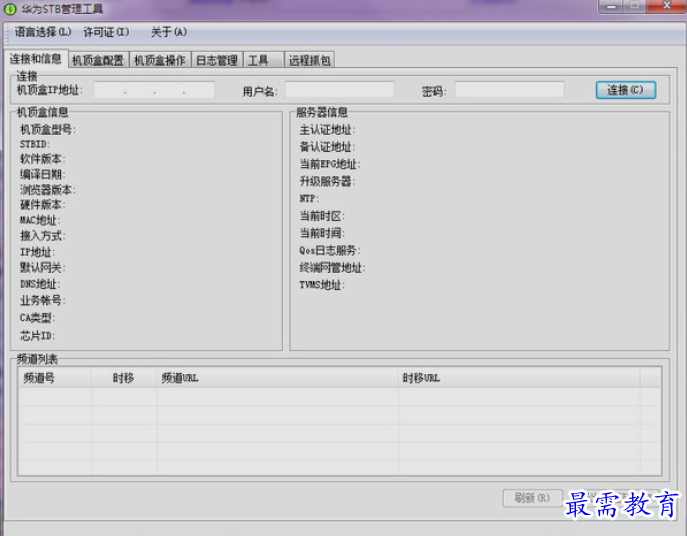The image size is (687, 536).
Task: Click the 备认证地址 label
Action: click(327, 147)
